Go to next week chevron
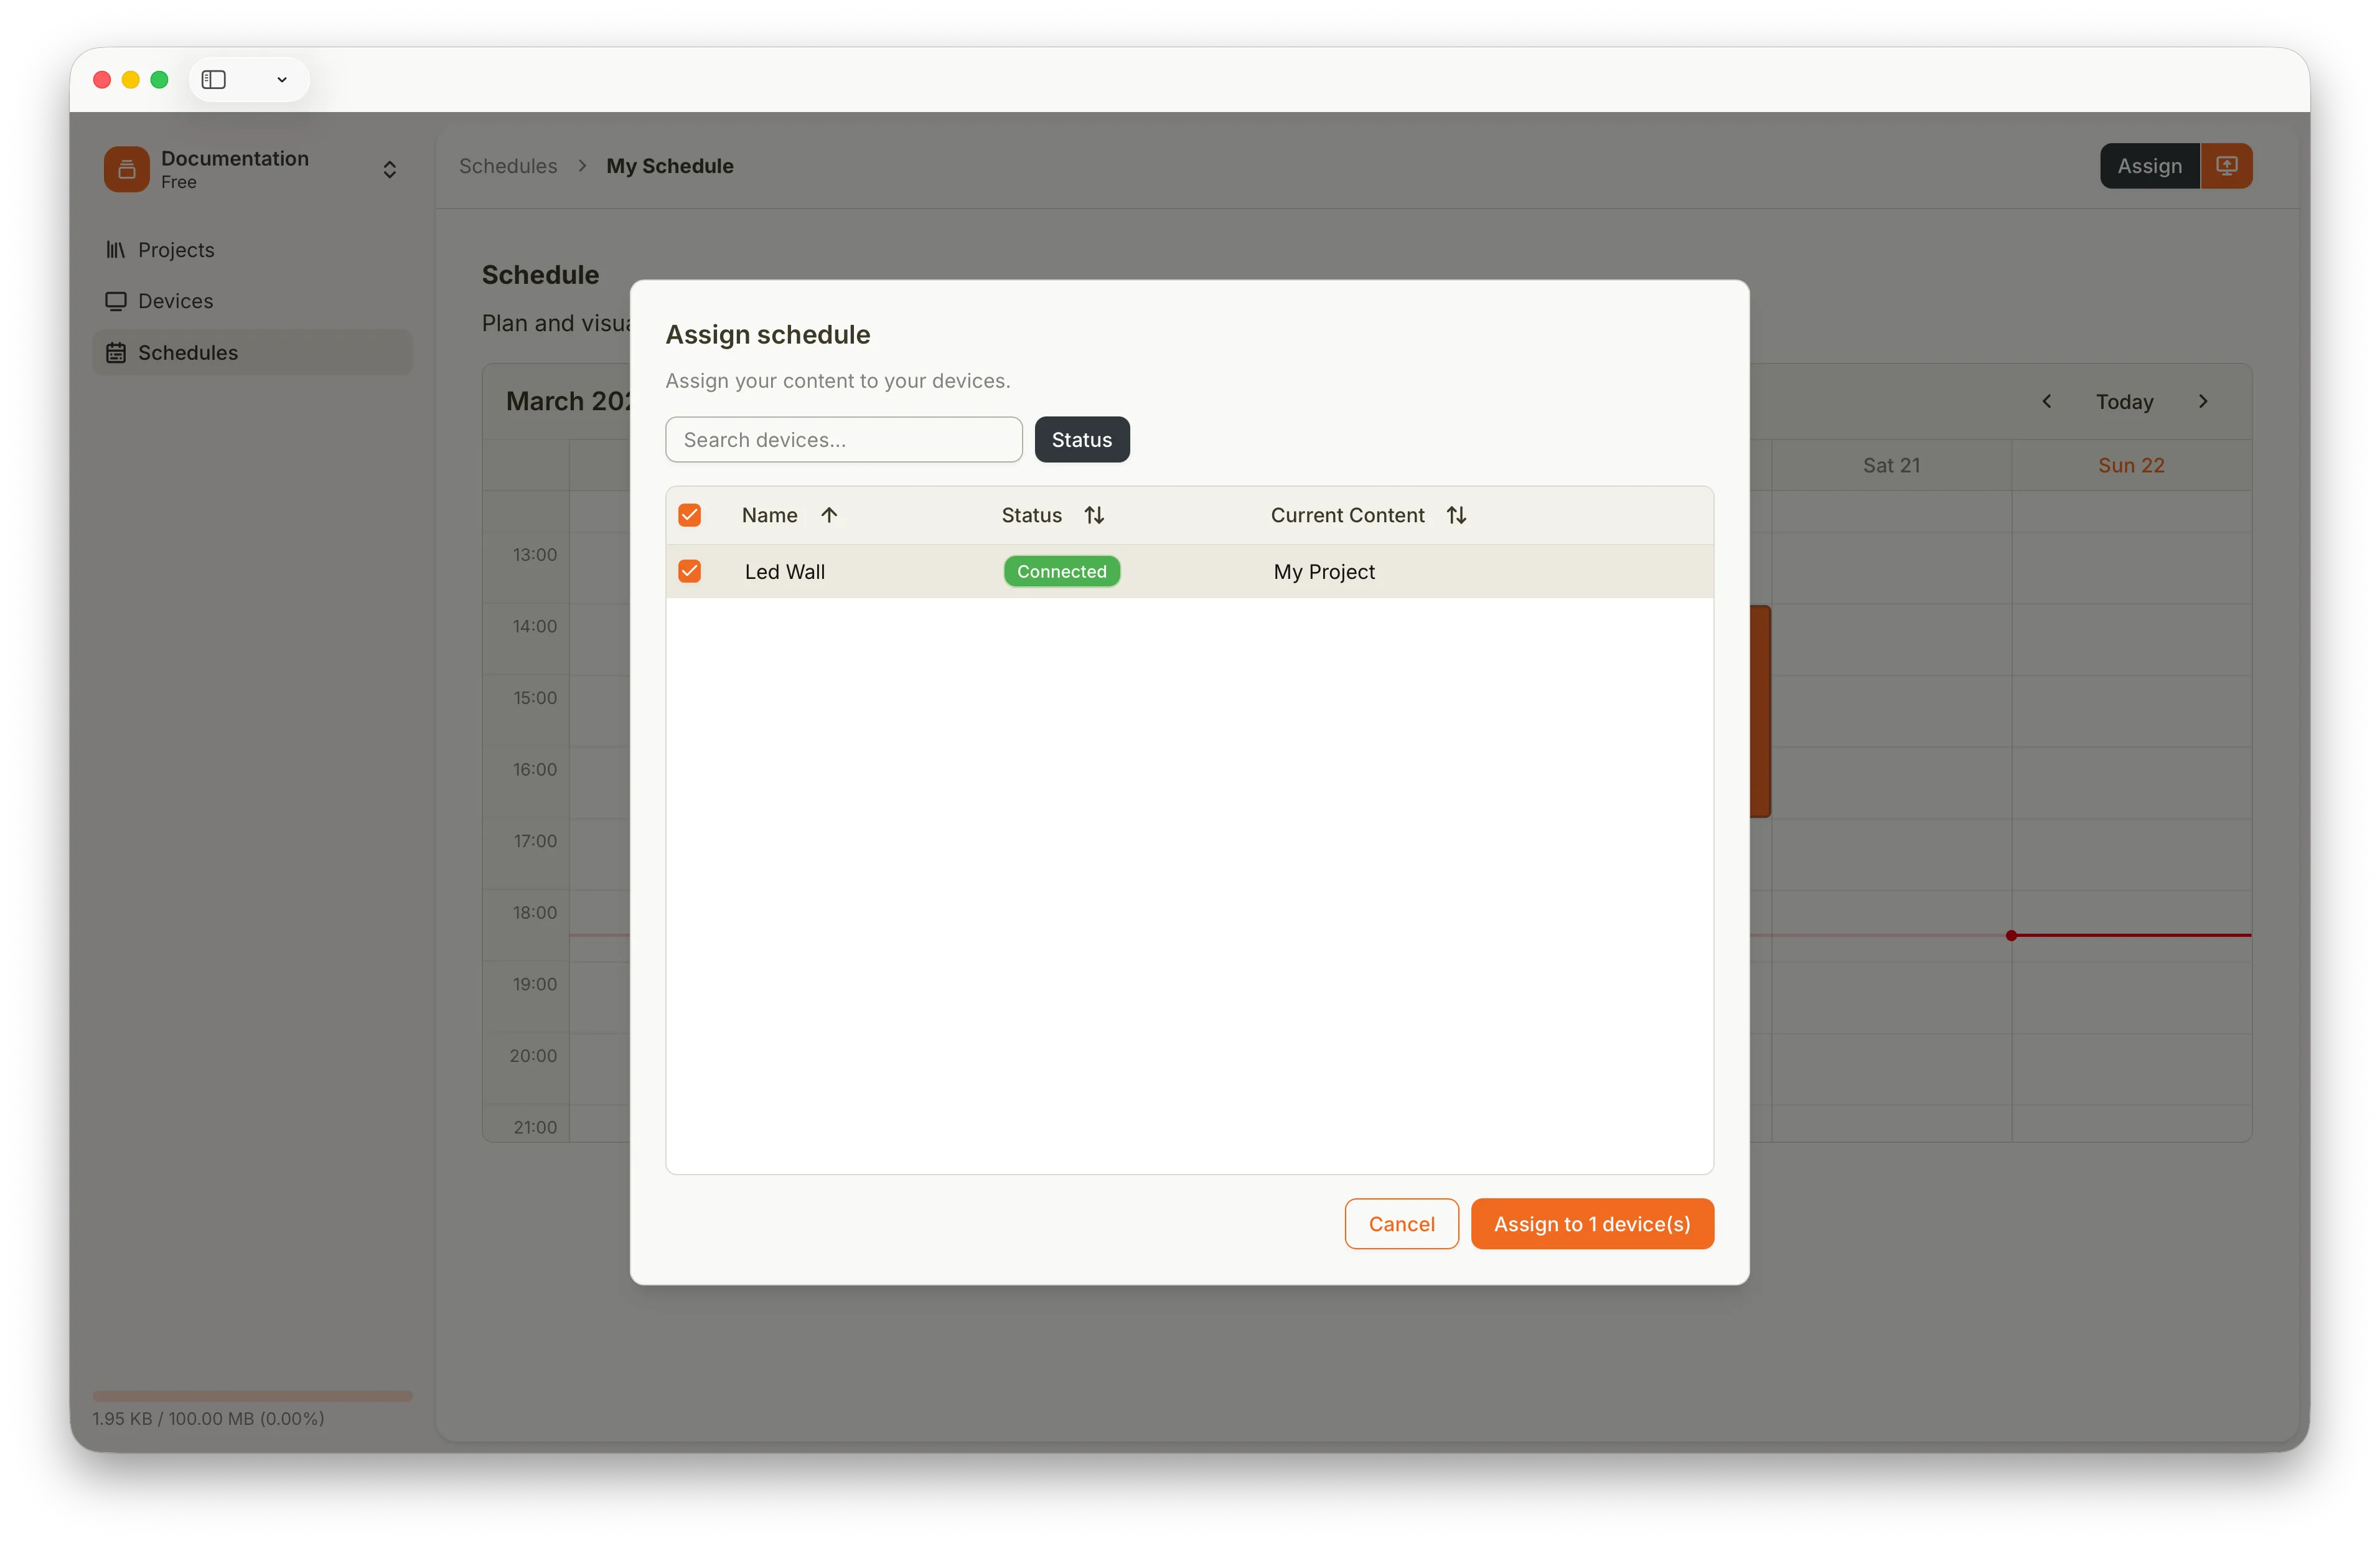This screenshot has width=2380, height=1545. click(x=2203, y=401)
